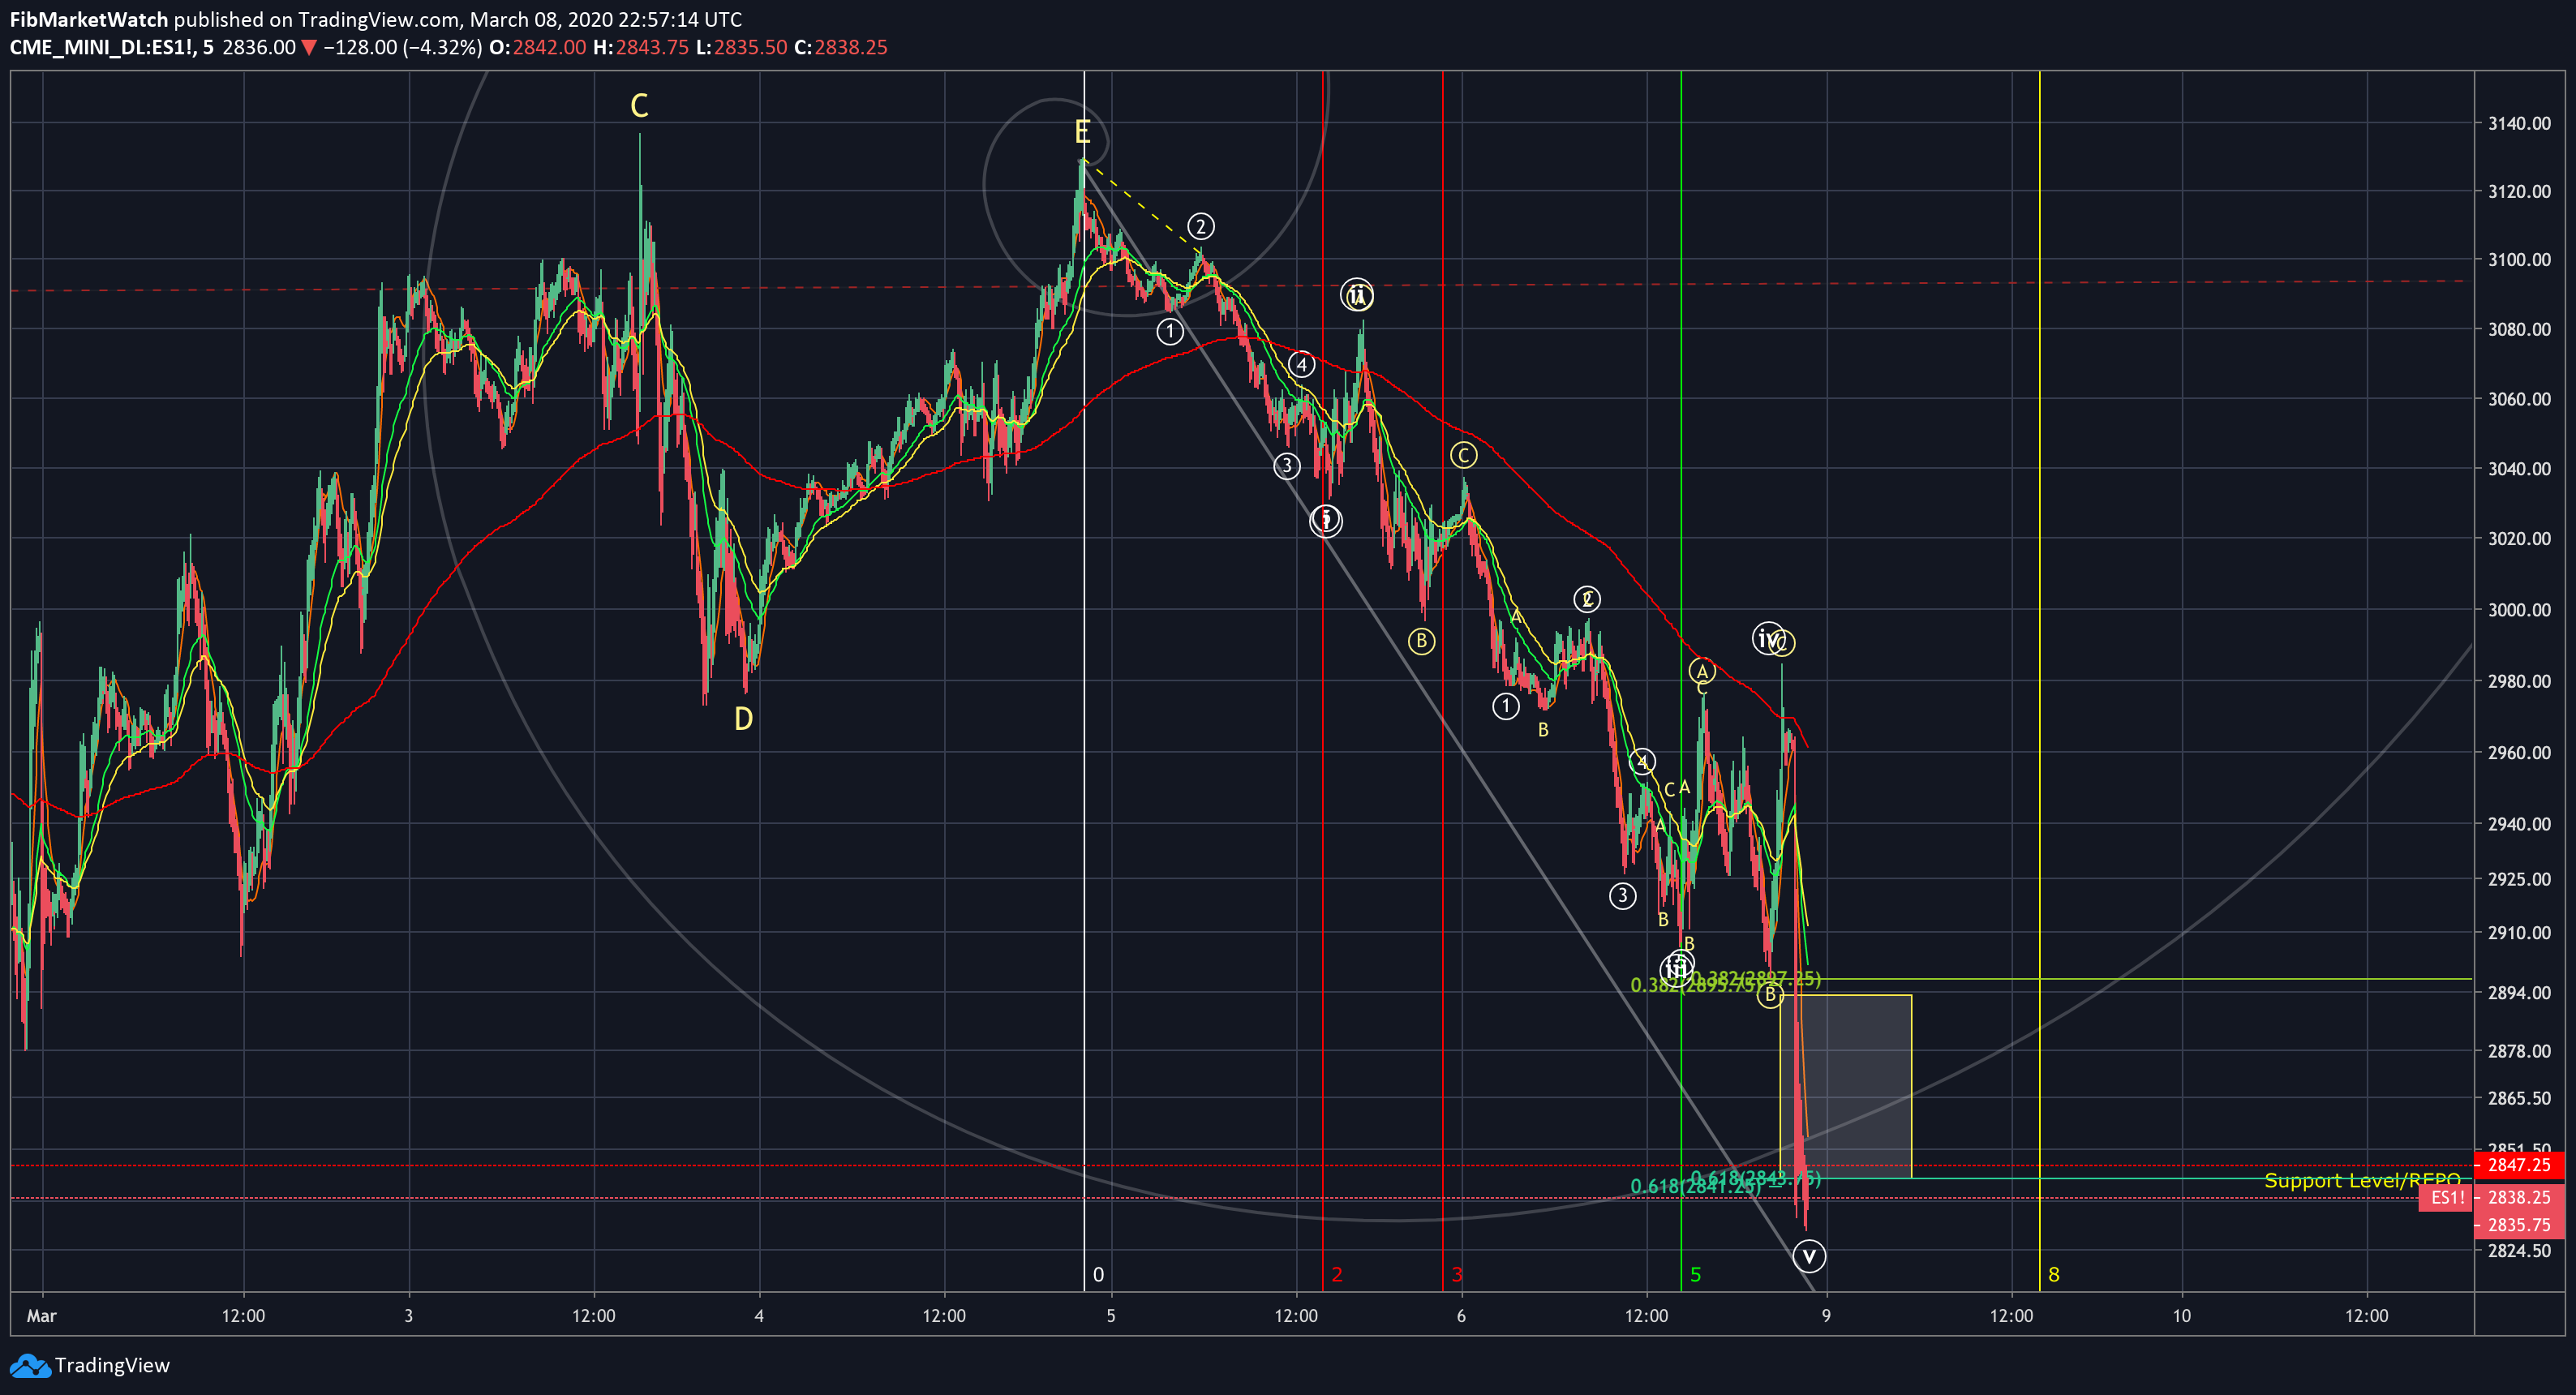Click the 3140.00 price axis label

tap(2519, 123)
